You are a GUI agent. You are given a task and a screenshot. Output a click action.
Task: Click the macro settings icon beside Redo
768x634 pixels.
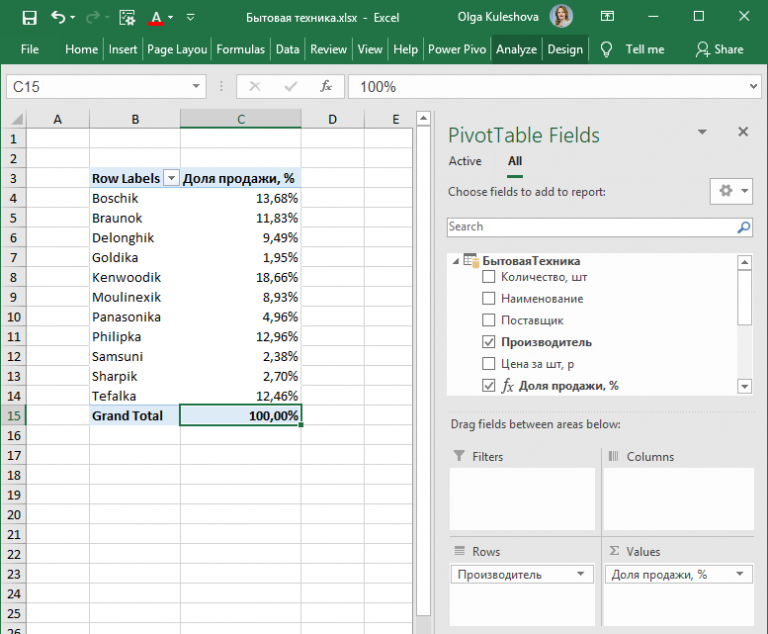tap(127, 18)
